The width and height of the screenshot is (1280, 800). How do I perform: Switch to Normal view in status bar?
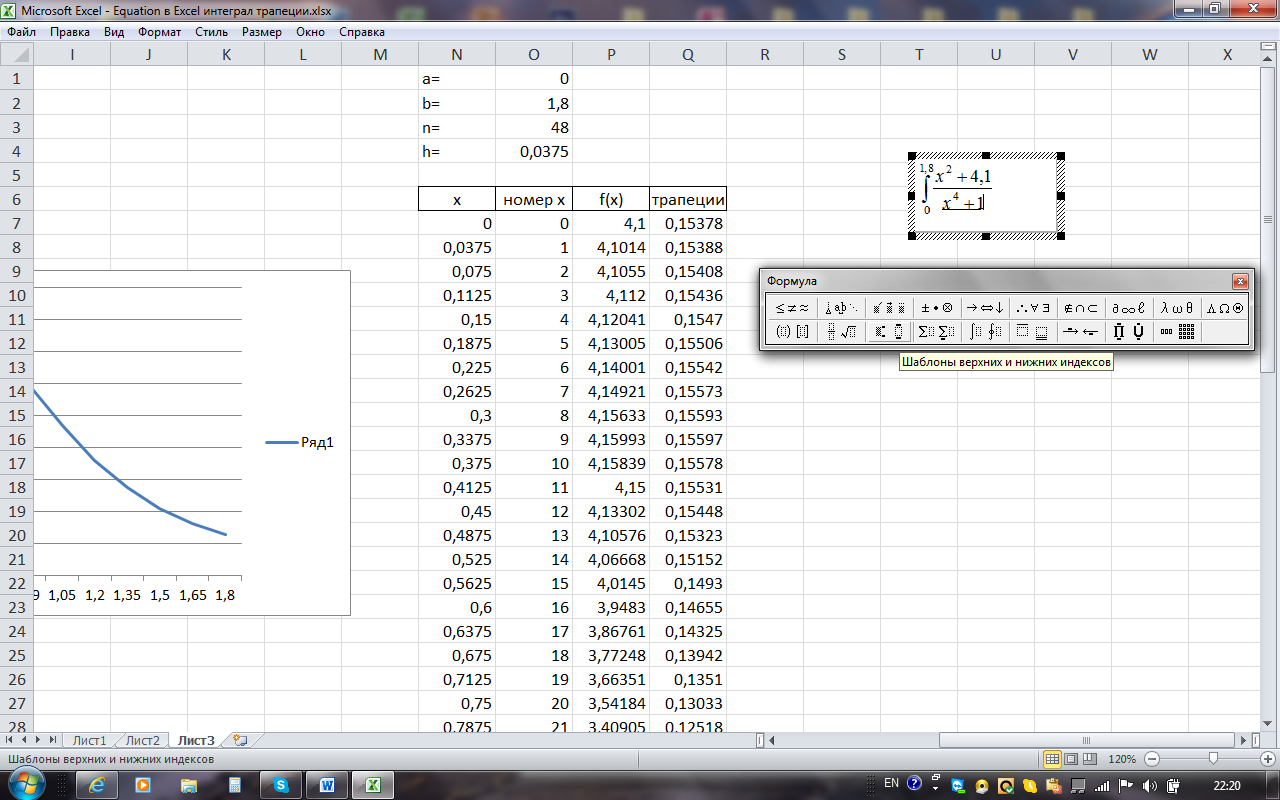click(x=1052, y=759)
